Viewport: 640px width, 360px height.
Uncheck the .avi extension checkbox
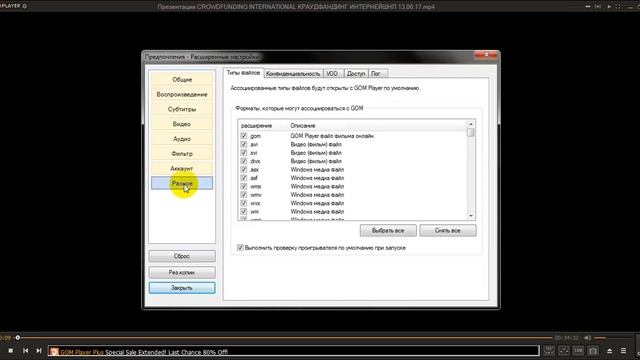click(244, 144)
